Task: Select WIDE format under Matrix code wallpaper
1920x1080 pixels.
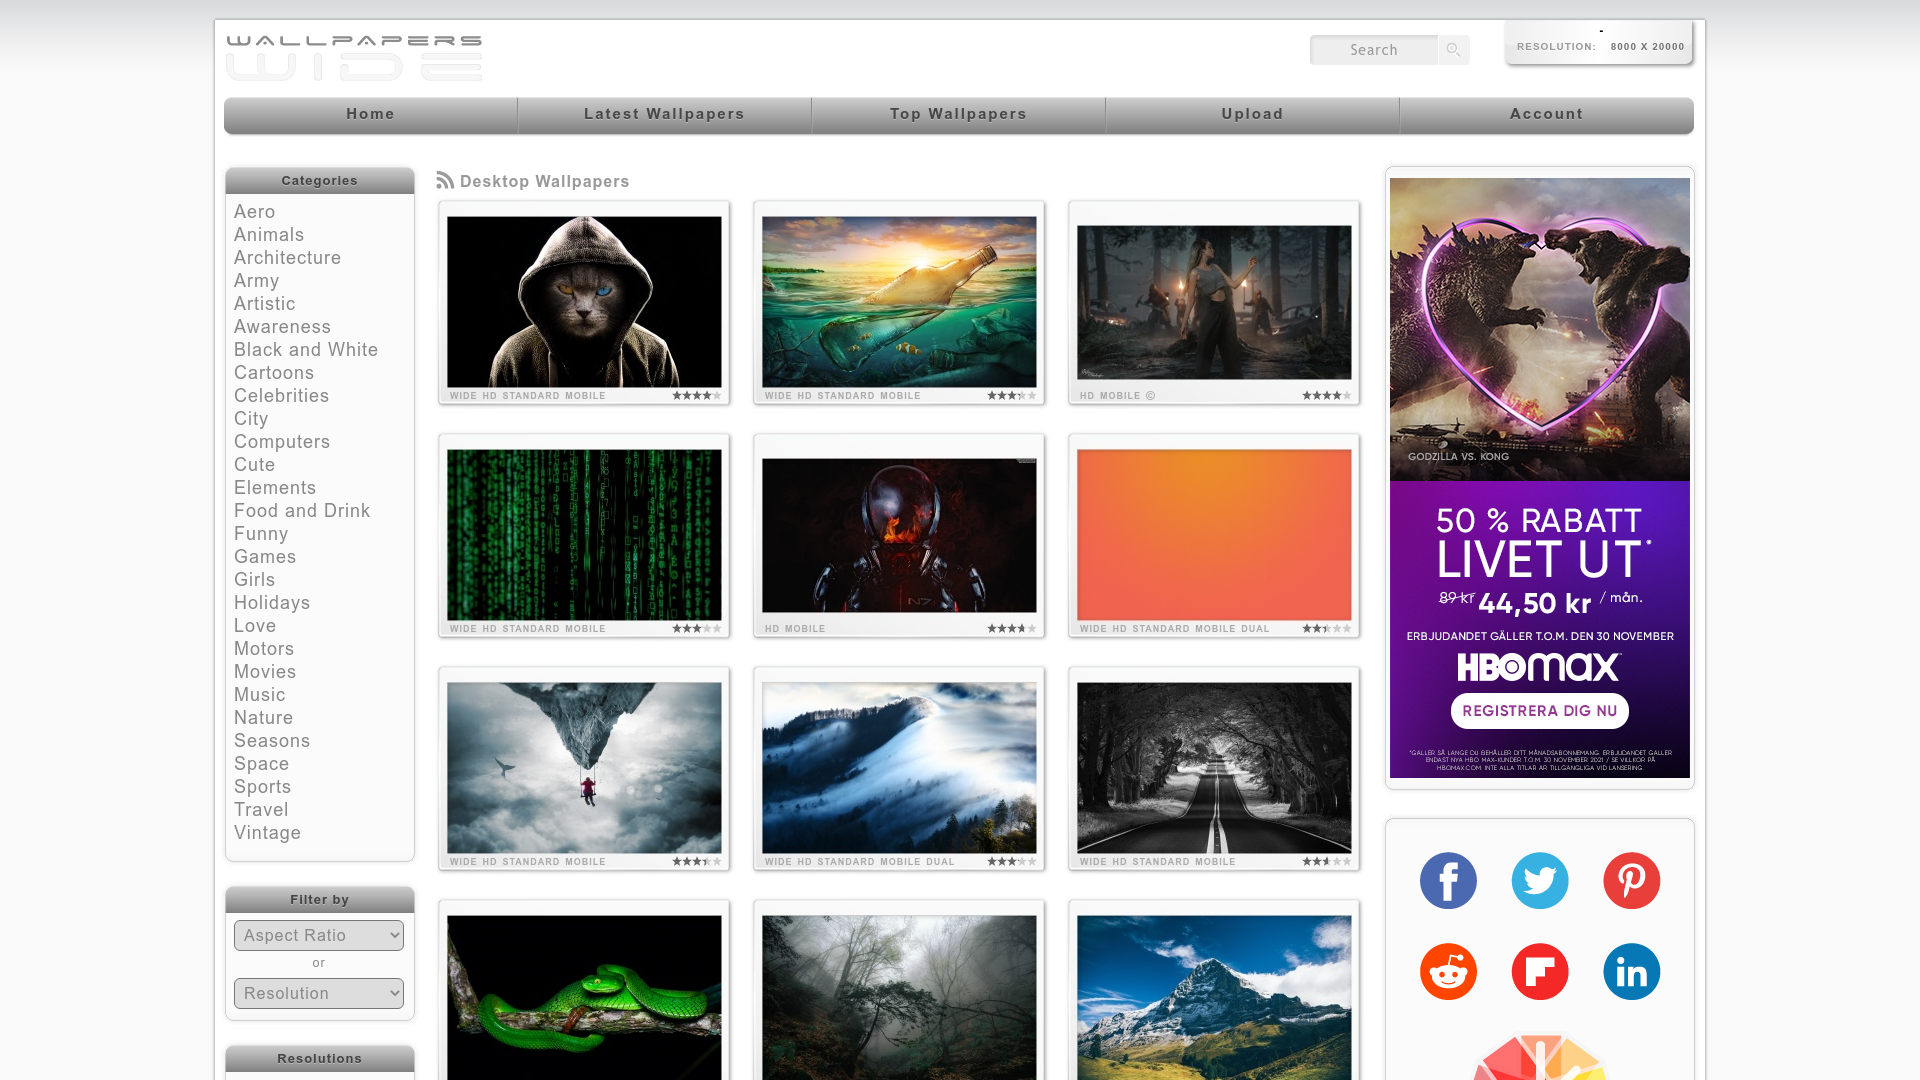Action: (463, 629)
